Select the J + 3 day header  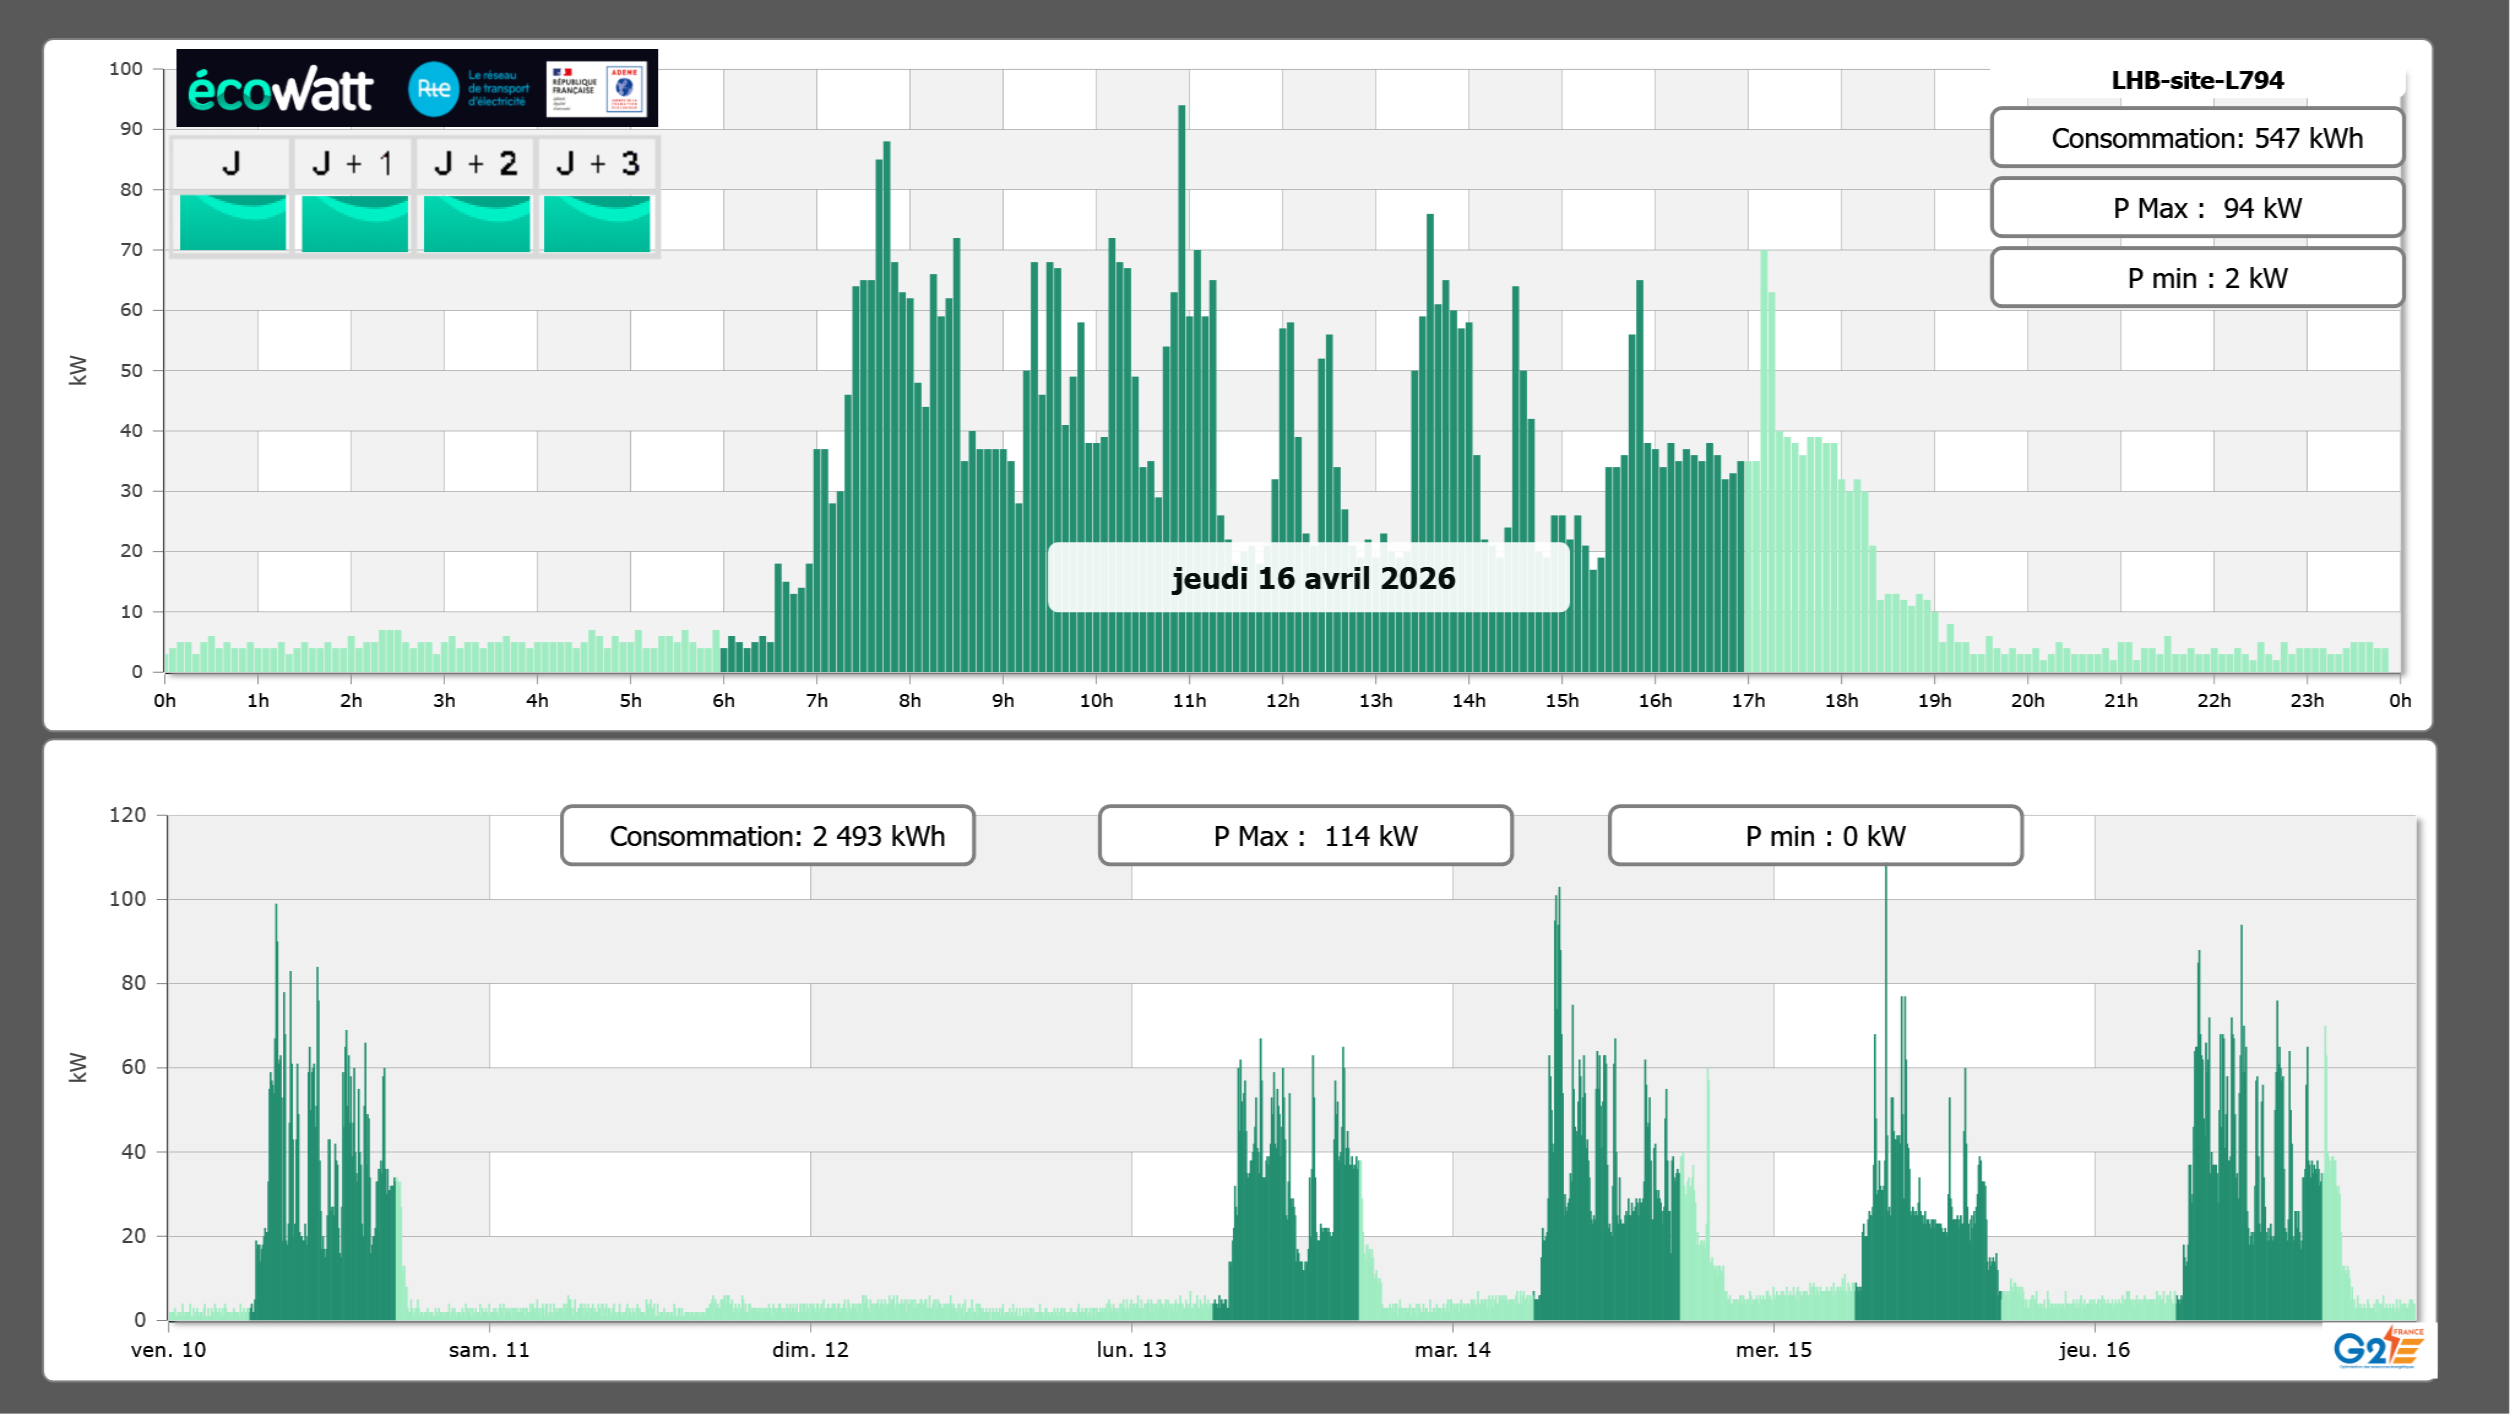[597, 164]
